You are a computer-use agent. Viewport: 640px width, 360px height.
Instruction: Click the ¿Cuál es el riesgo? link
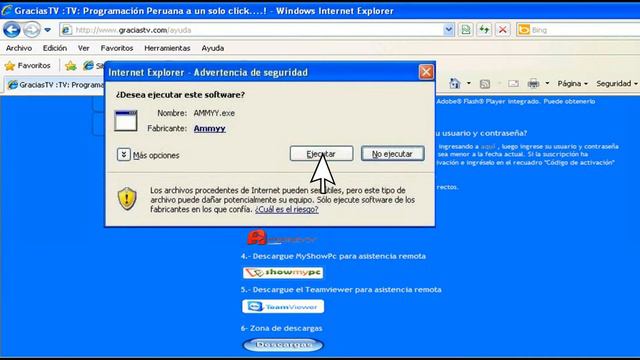click(x=287, y=209)
